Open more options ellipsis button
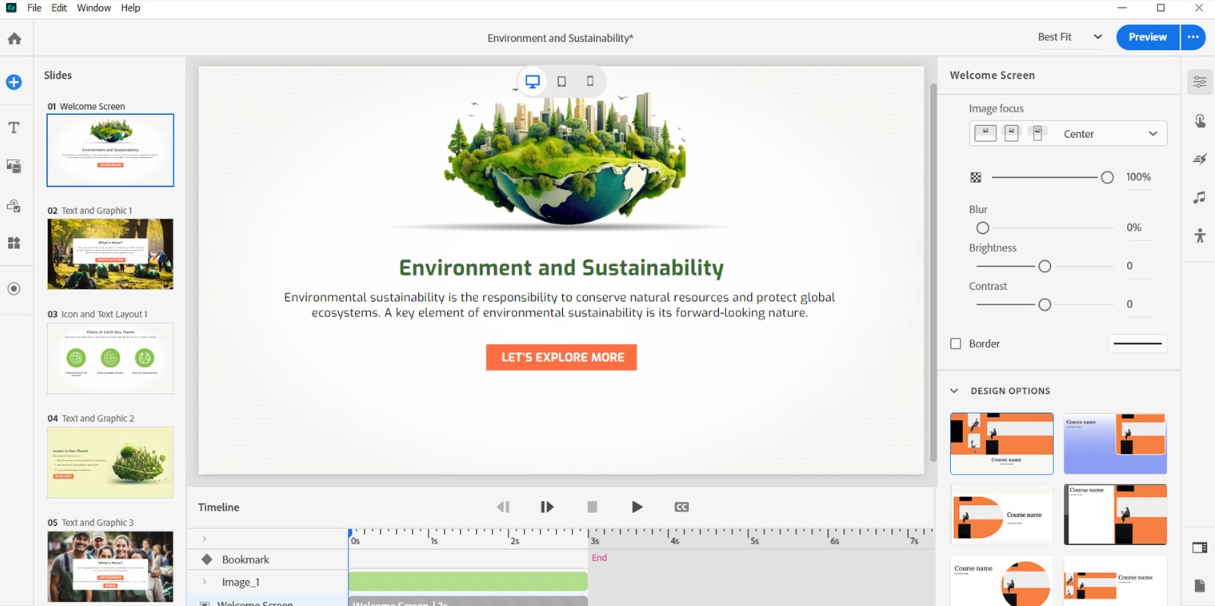 pyautogui.click(x=1193, y=37)
